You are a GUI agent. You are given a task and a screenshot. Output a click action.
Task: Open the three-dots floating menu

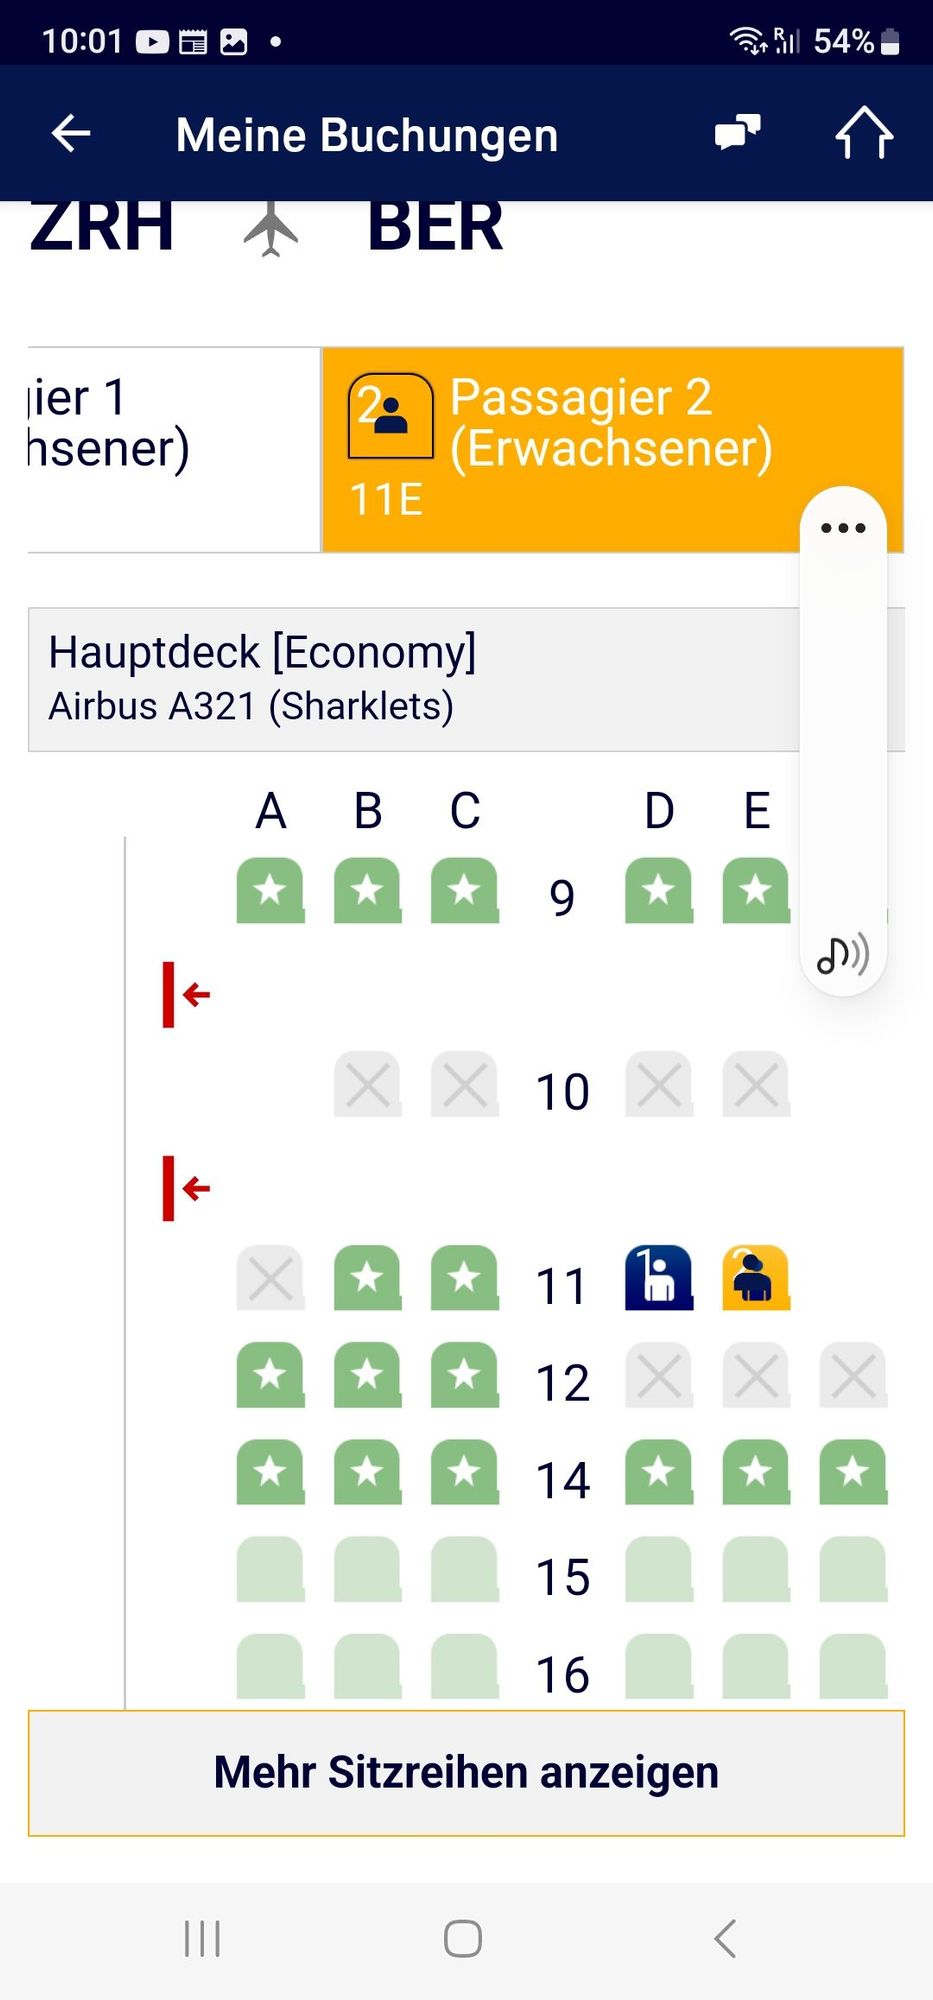tap(843, 528)
